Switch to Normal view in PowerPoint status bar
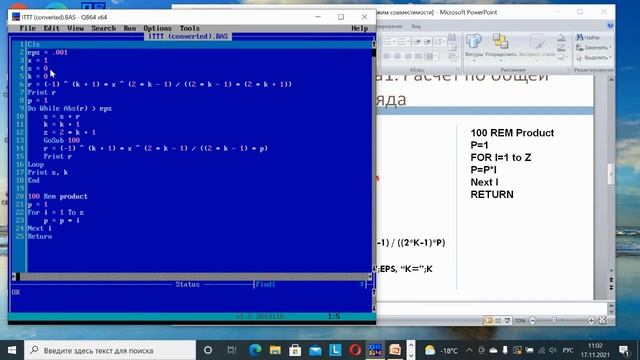The image size is (640, 360). tap(489, 321)
